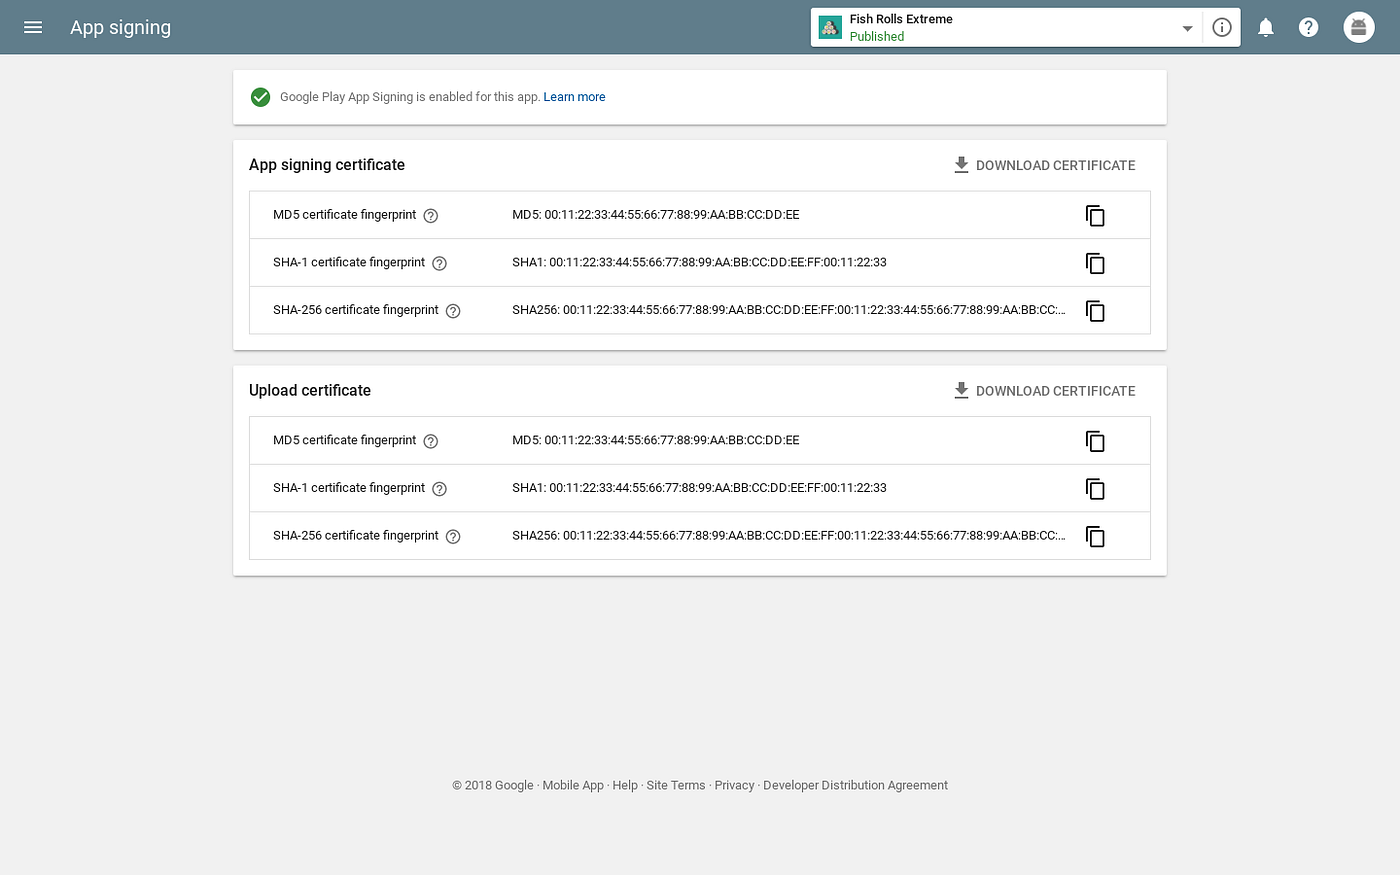Copy Upload certificate SHA-1 fingerprint

coord(1096,489)
